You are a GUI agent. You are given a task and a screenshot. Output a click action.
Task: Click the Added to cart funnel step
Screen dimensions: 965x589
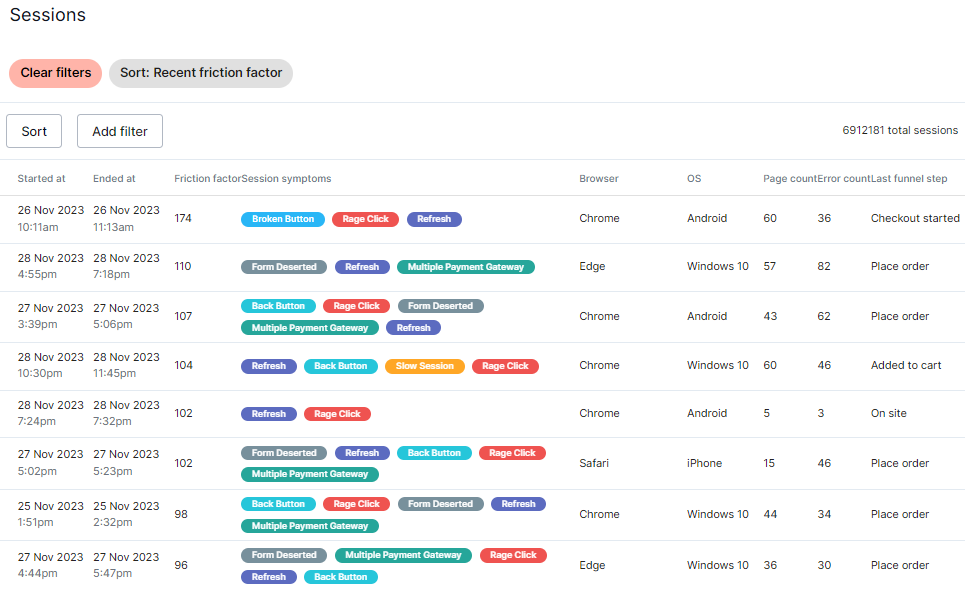pos(906,366)
